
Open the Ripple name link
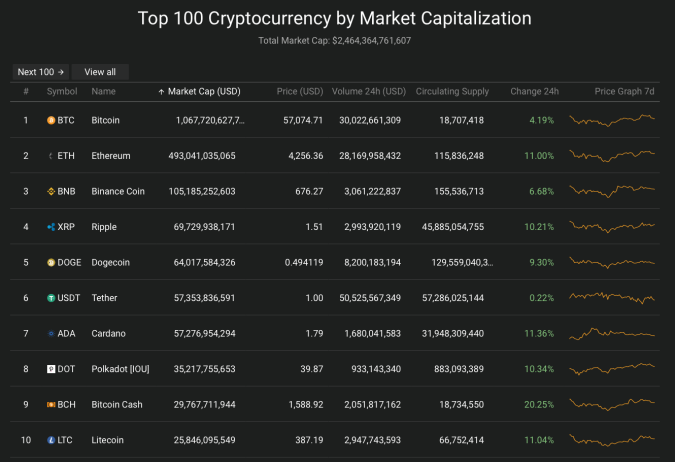tap(104, 227)
